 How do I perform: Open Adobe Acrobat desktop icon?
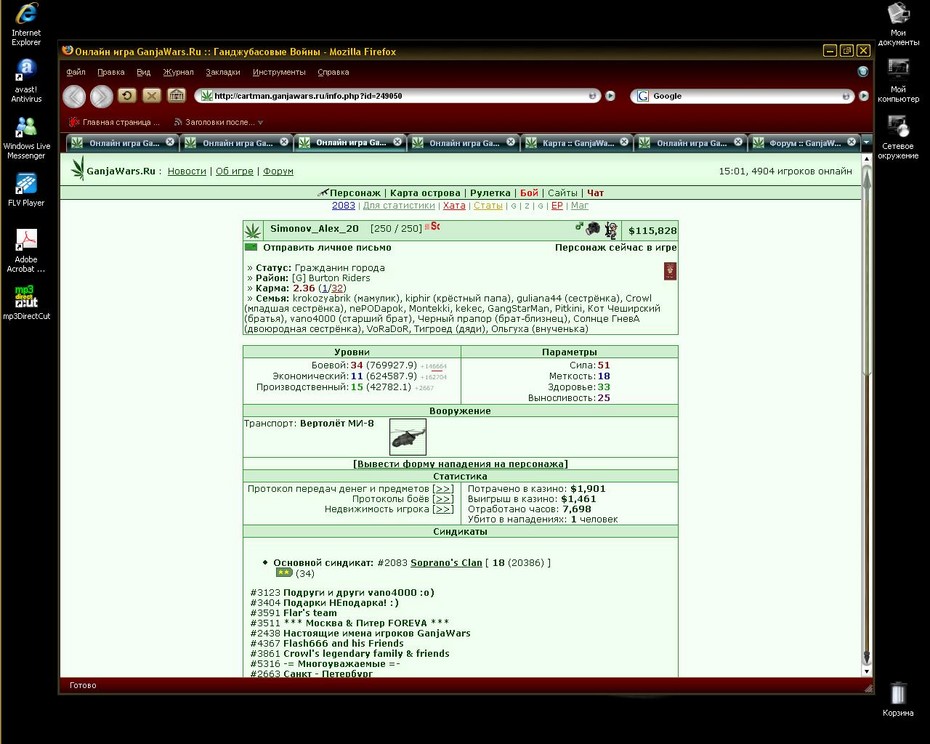pos(26,250)
